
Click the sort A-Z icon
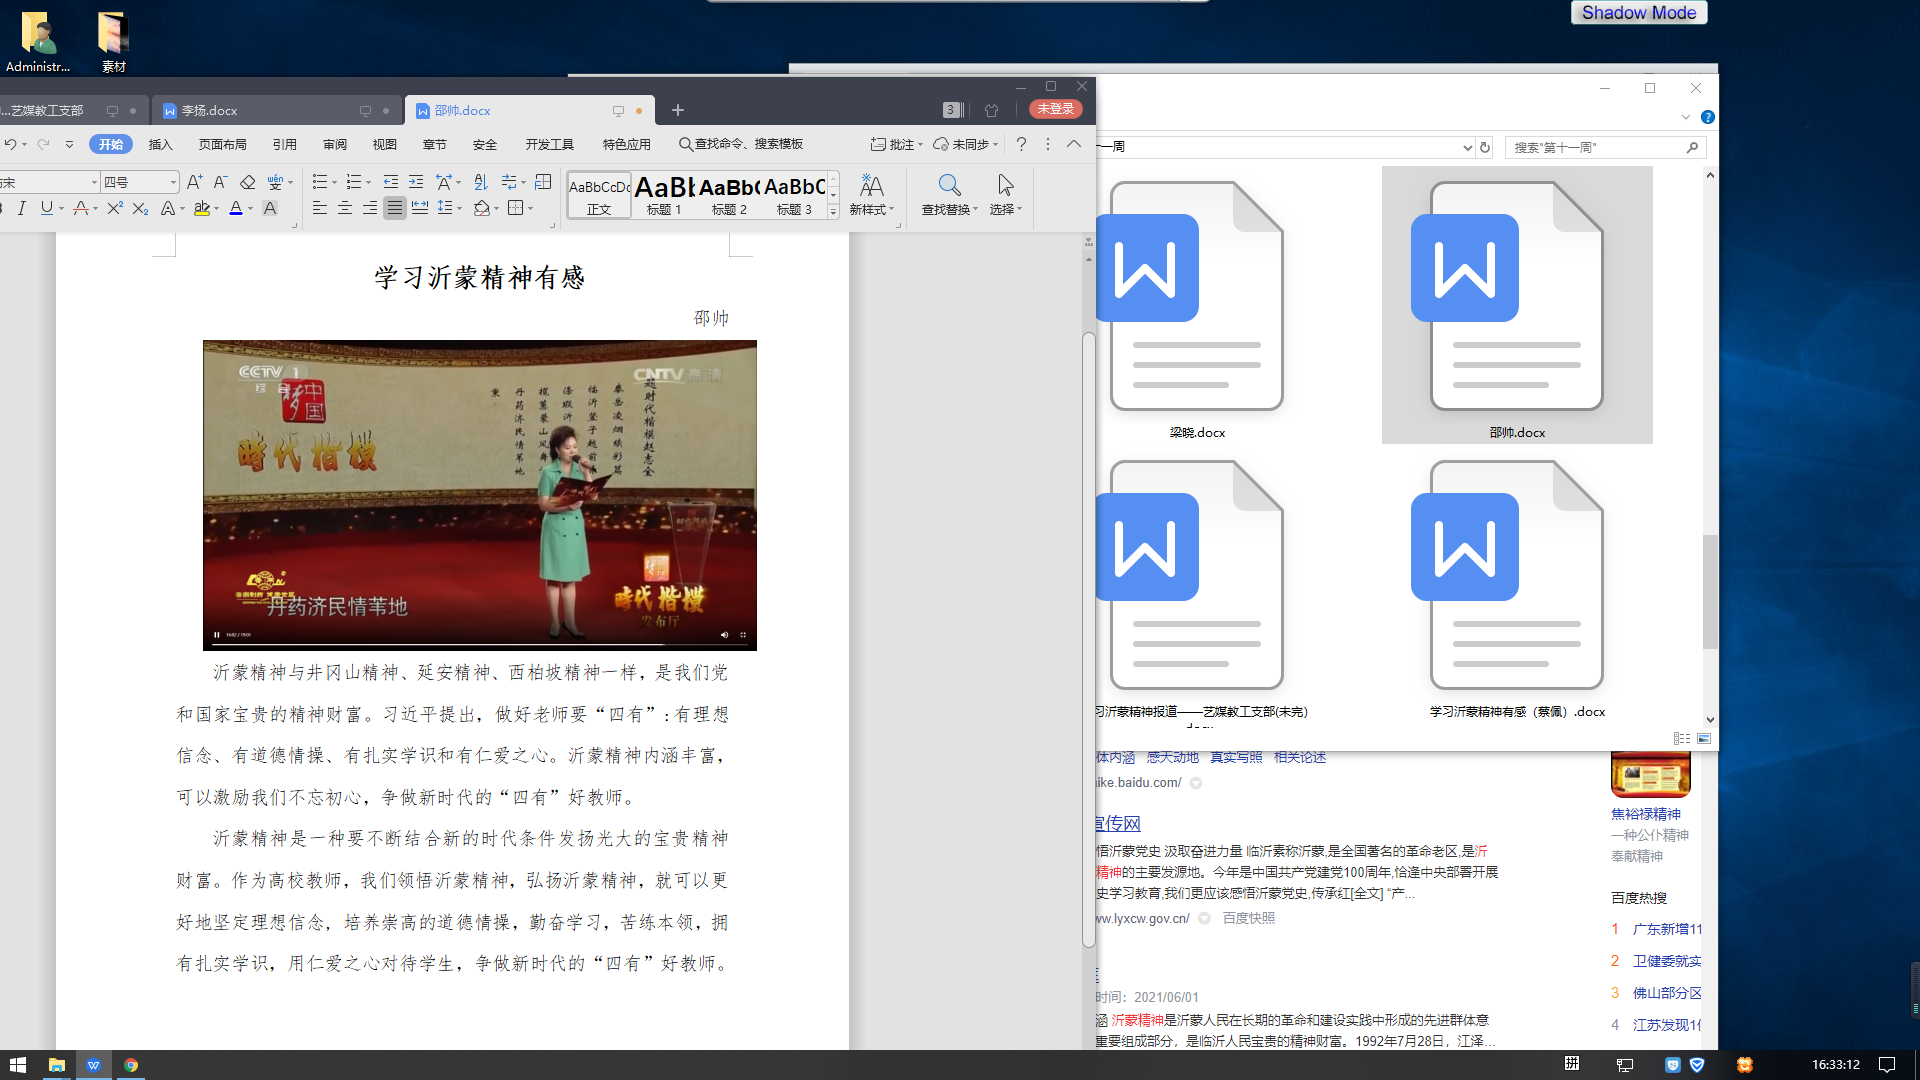tap(481, 182)
